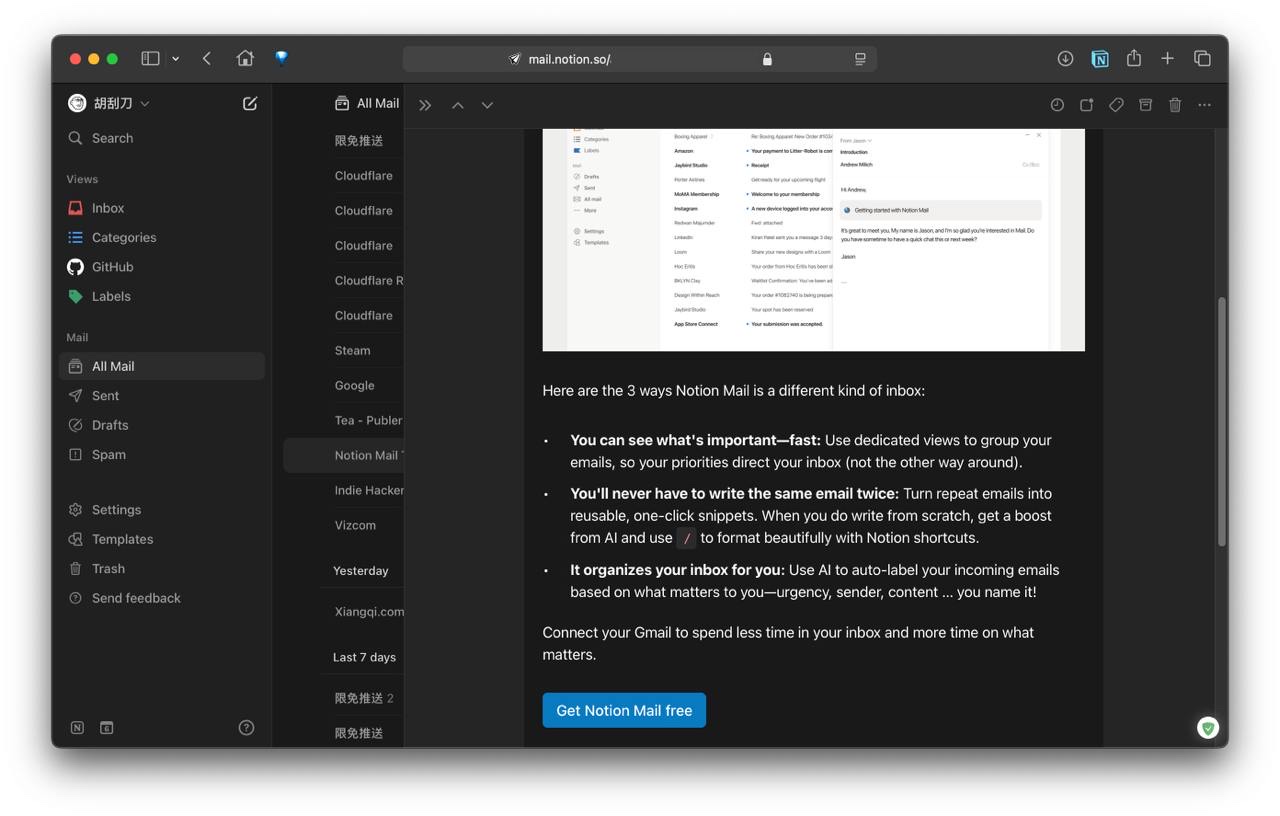Open the Spam folder
The image size is (1280, 816).
click(162, 454)
